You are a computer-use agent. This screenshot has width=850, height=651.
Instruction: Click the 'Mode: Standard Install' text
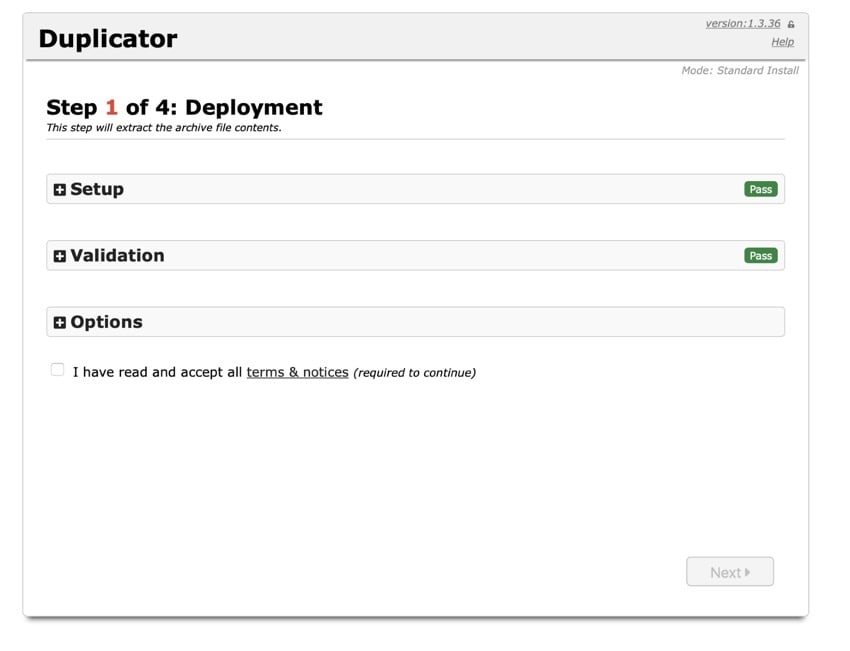[x=739, y=71]
